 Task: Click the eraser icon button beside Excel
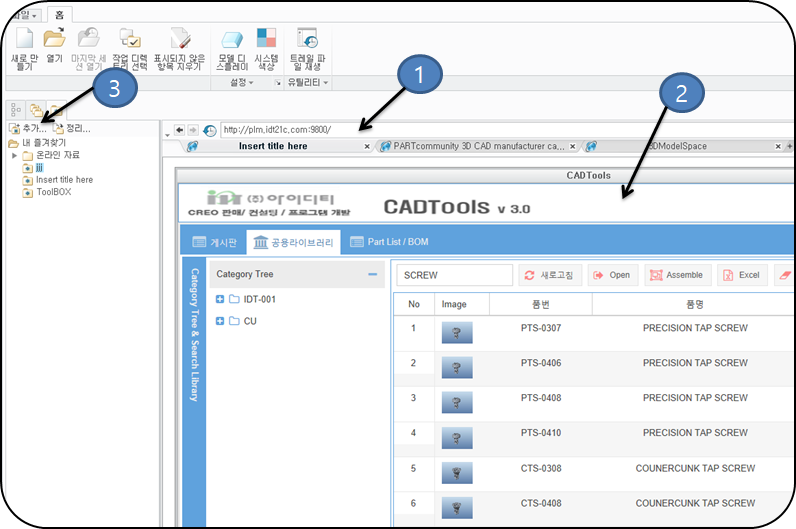[x=784, y=275]
